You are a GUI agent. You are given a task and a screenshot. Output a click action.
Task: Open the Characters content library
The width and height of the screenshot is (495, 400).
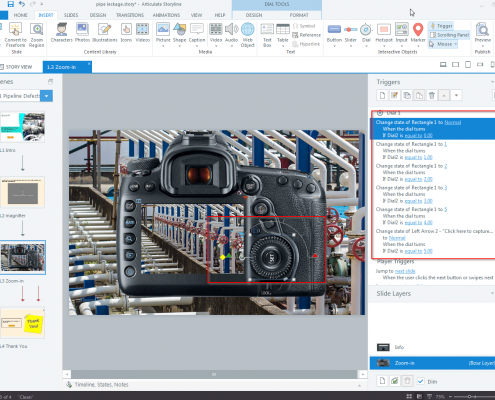point(61,32)
